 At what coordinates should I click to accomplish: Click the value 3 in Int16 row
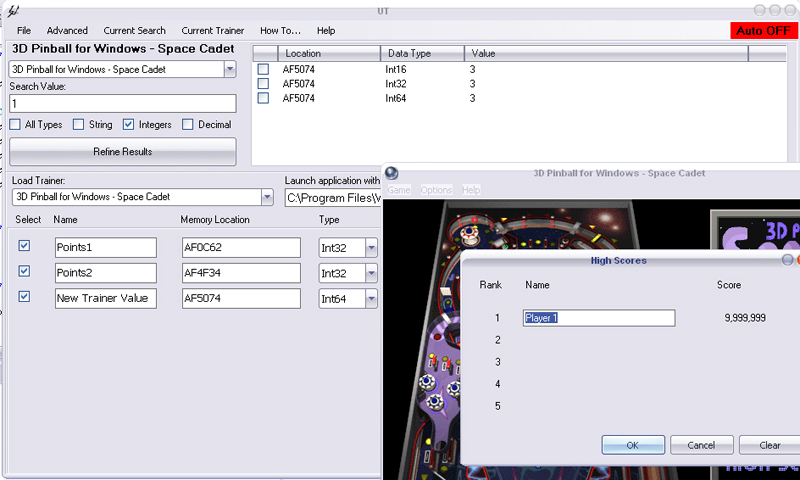(472, 69)
